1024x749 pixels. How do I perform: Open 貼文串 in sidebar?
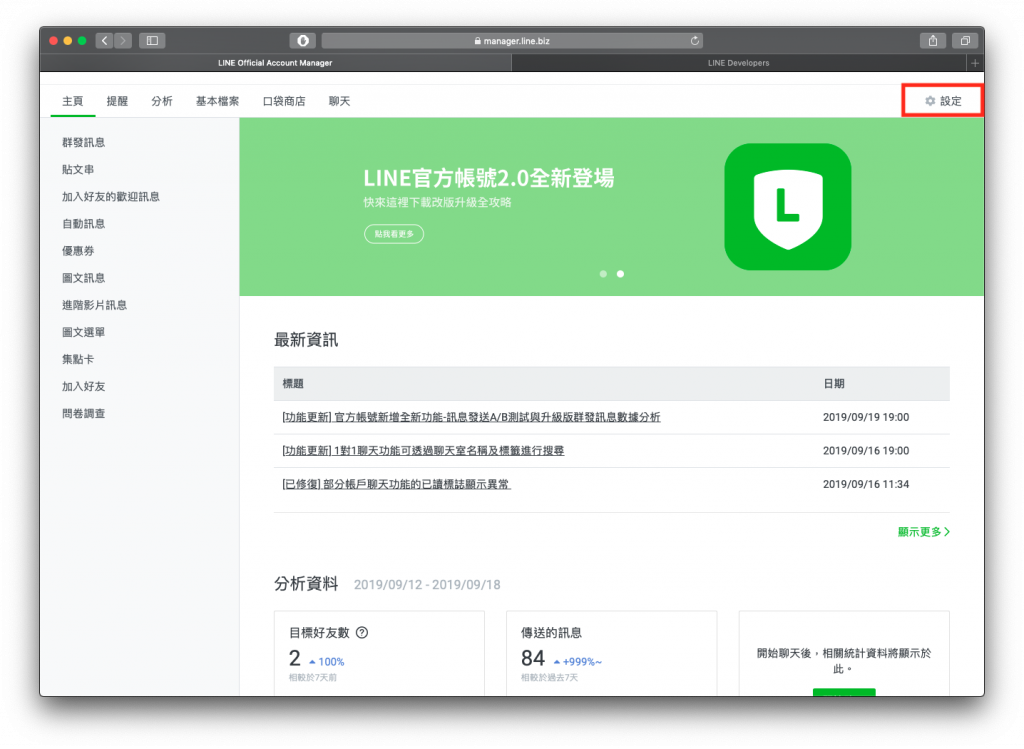(78, 170)
